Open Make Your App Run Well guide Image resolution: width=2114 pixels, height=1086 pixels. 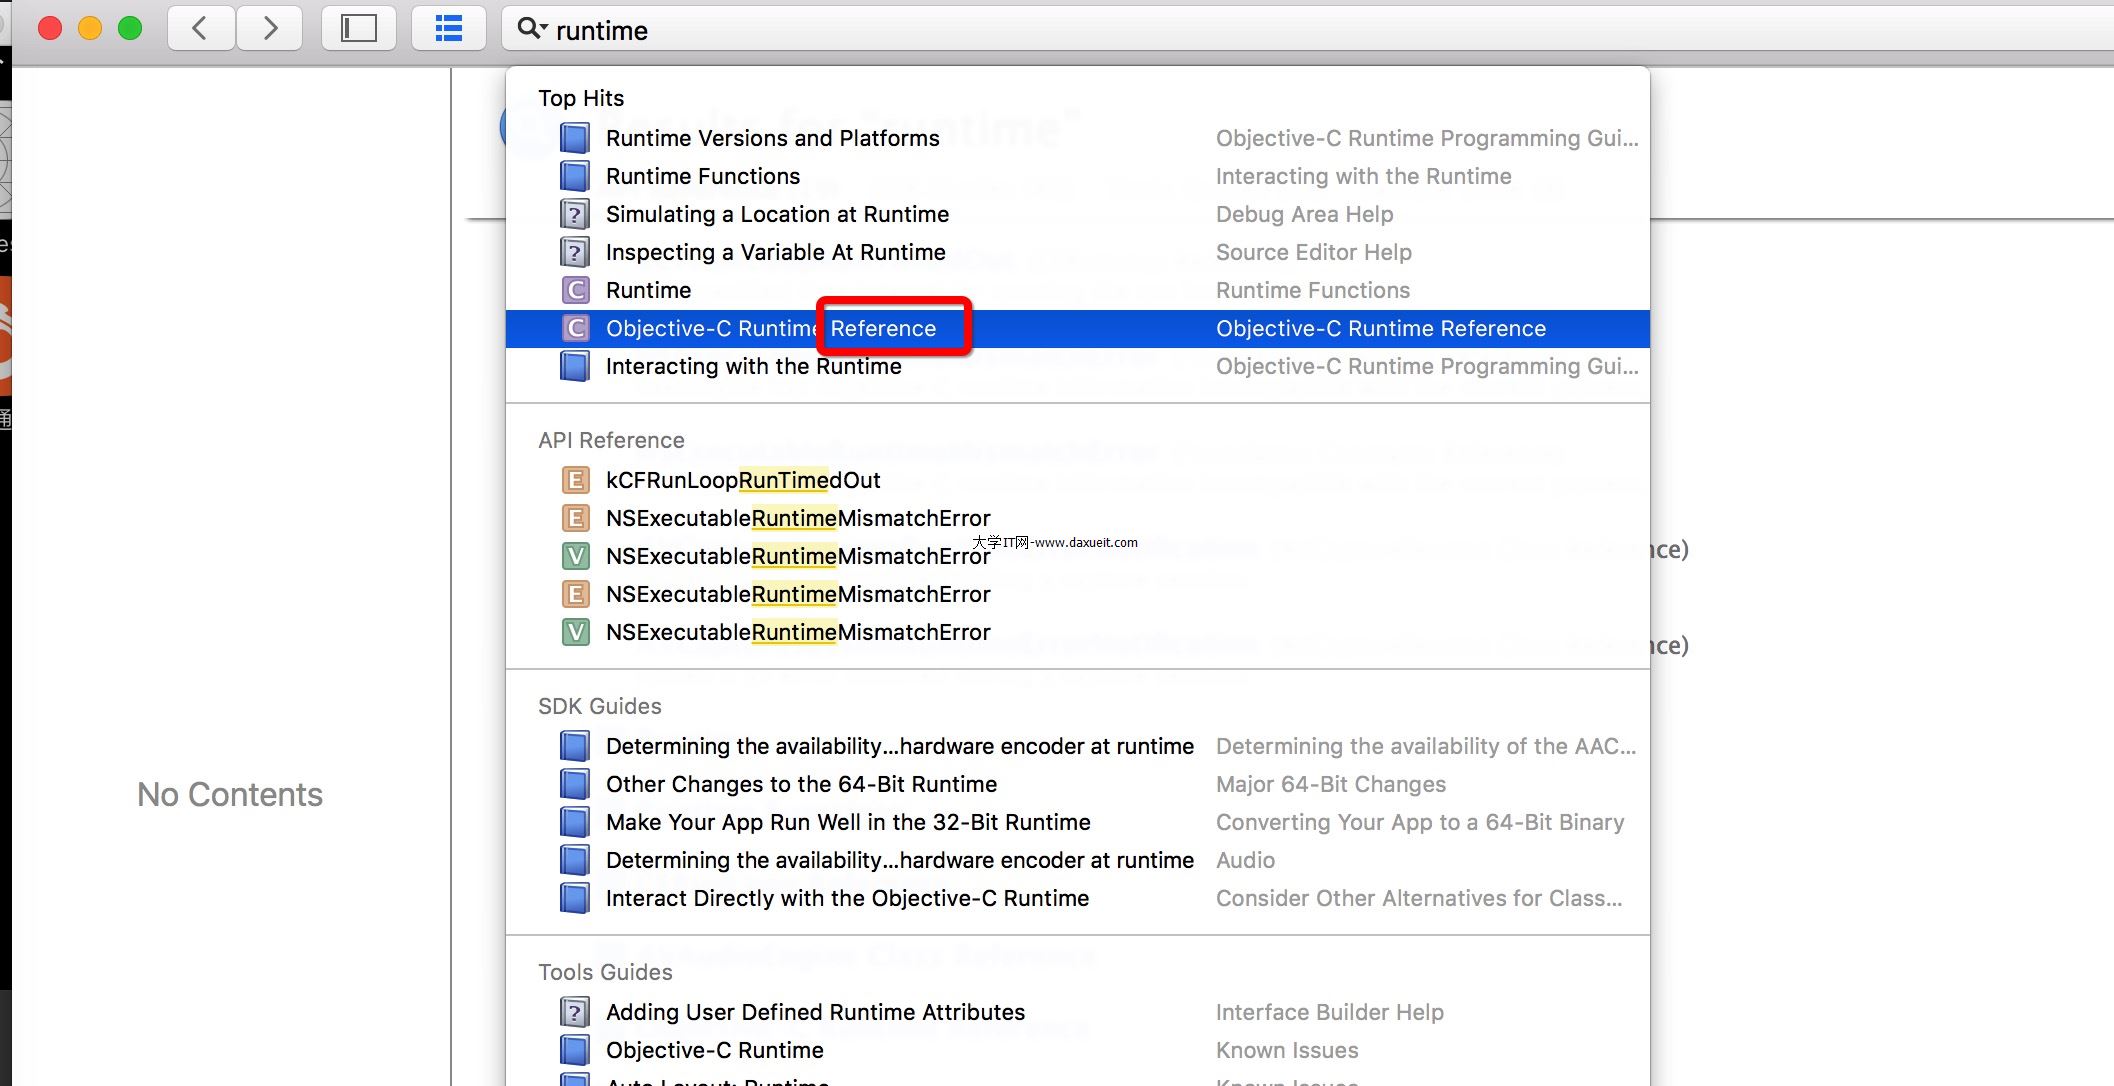847,822
